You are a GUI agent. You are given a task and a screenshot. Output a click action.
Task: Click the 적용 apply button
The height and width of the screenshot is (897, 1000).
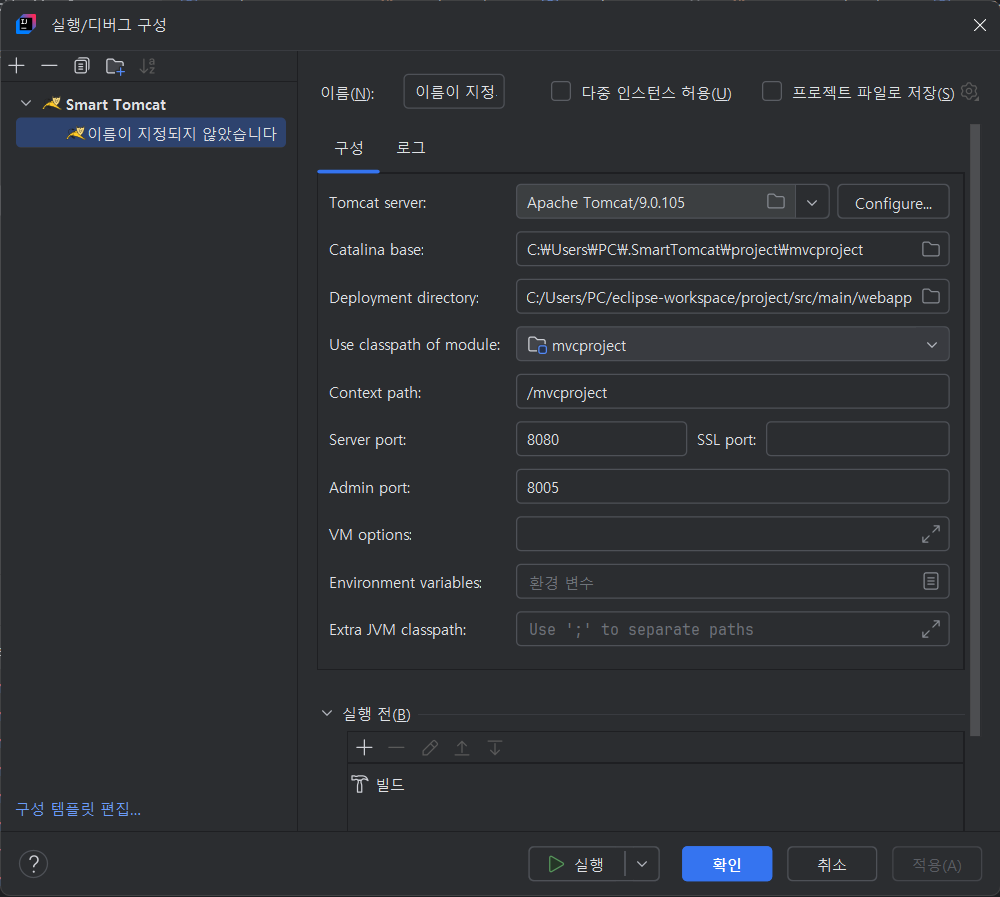[936, 864]
